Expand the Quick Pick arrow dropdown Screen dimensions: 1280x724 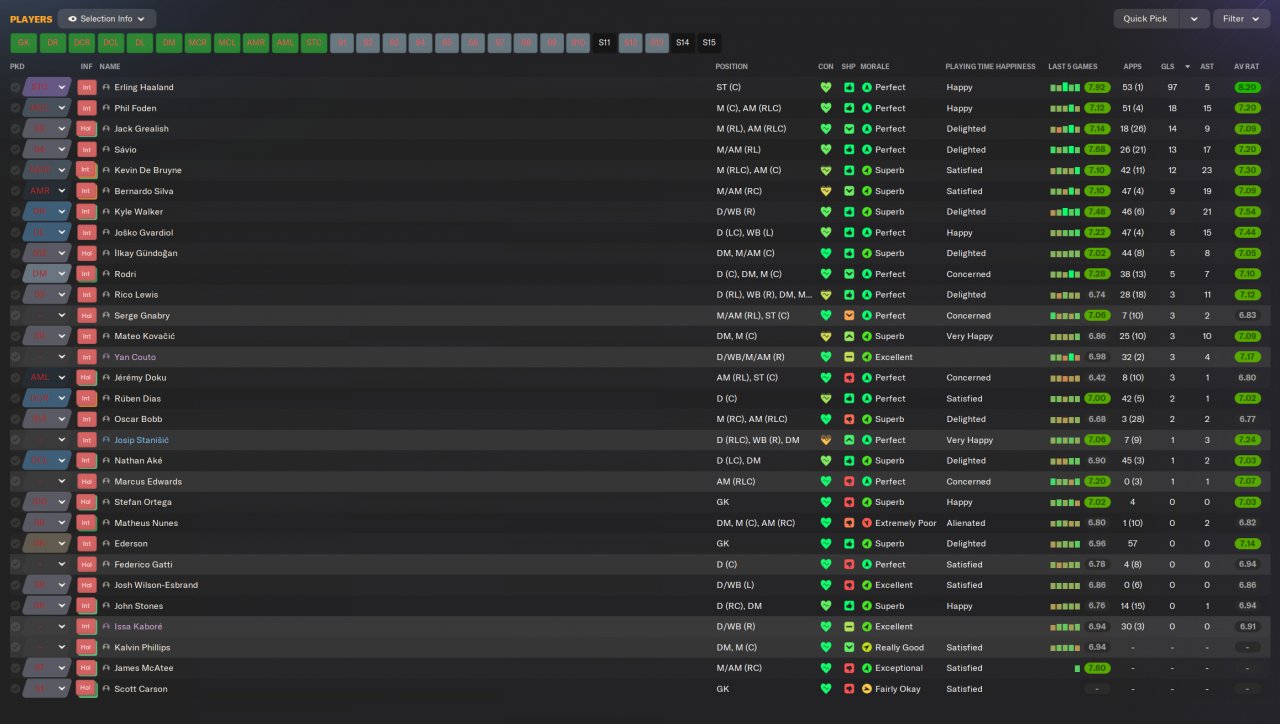coord(1194,19)
